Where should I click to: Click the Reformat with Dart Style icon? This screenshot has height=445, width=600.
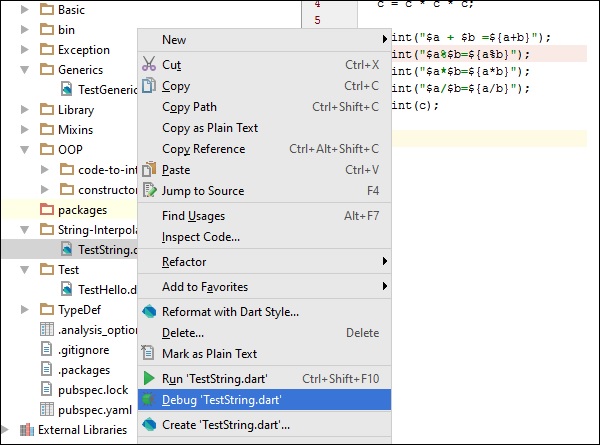click(149, 311)
